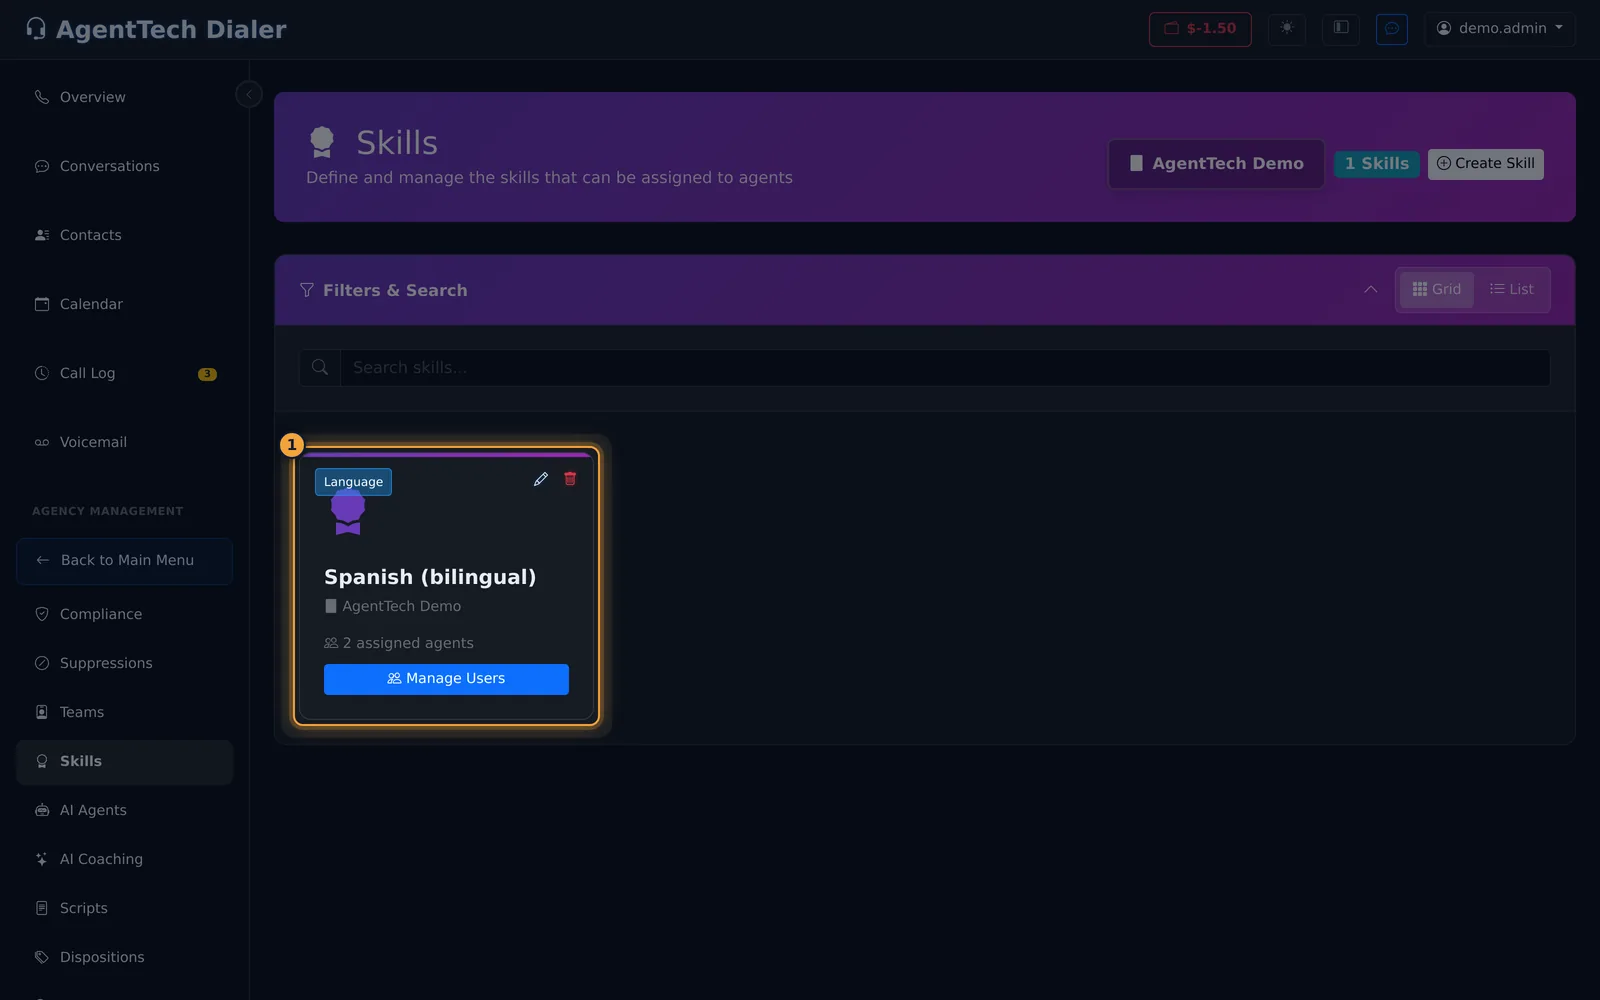Viewport: 1600px width, 1000px height.
Task: Edit the Spanish (bilingual) skill with pencil icon
Action: [541, 479]
